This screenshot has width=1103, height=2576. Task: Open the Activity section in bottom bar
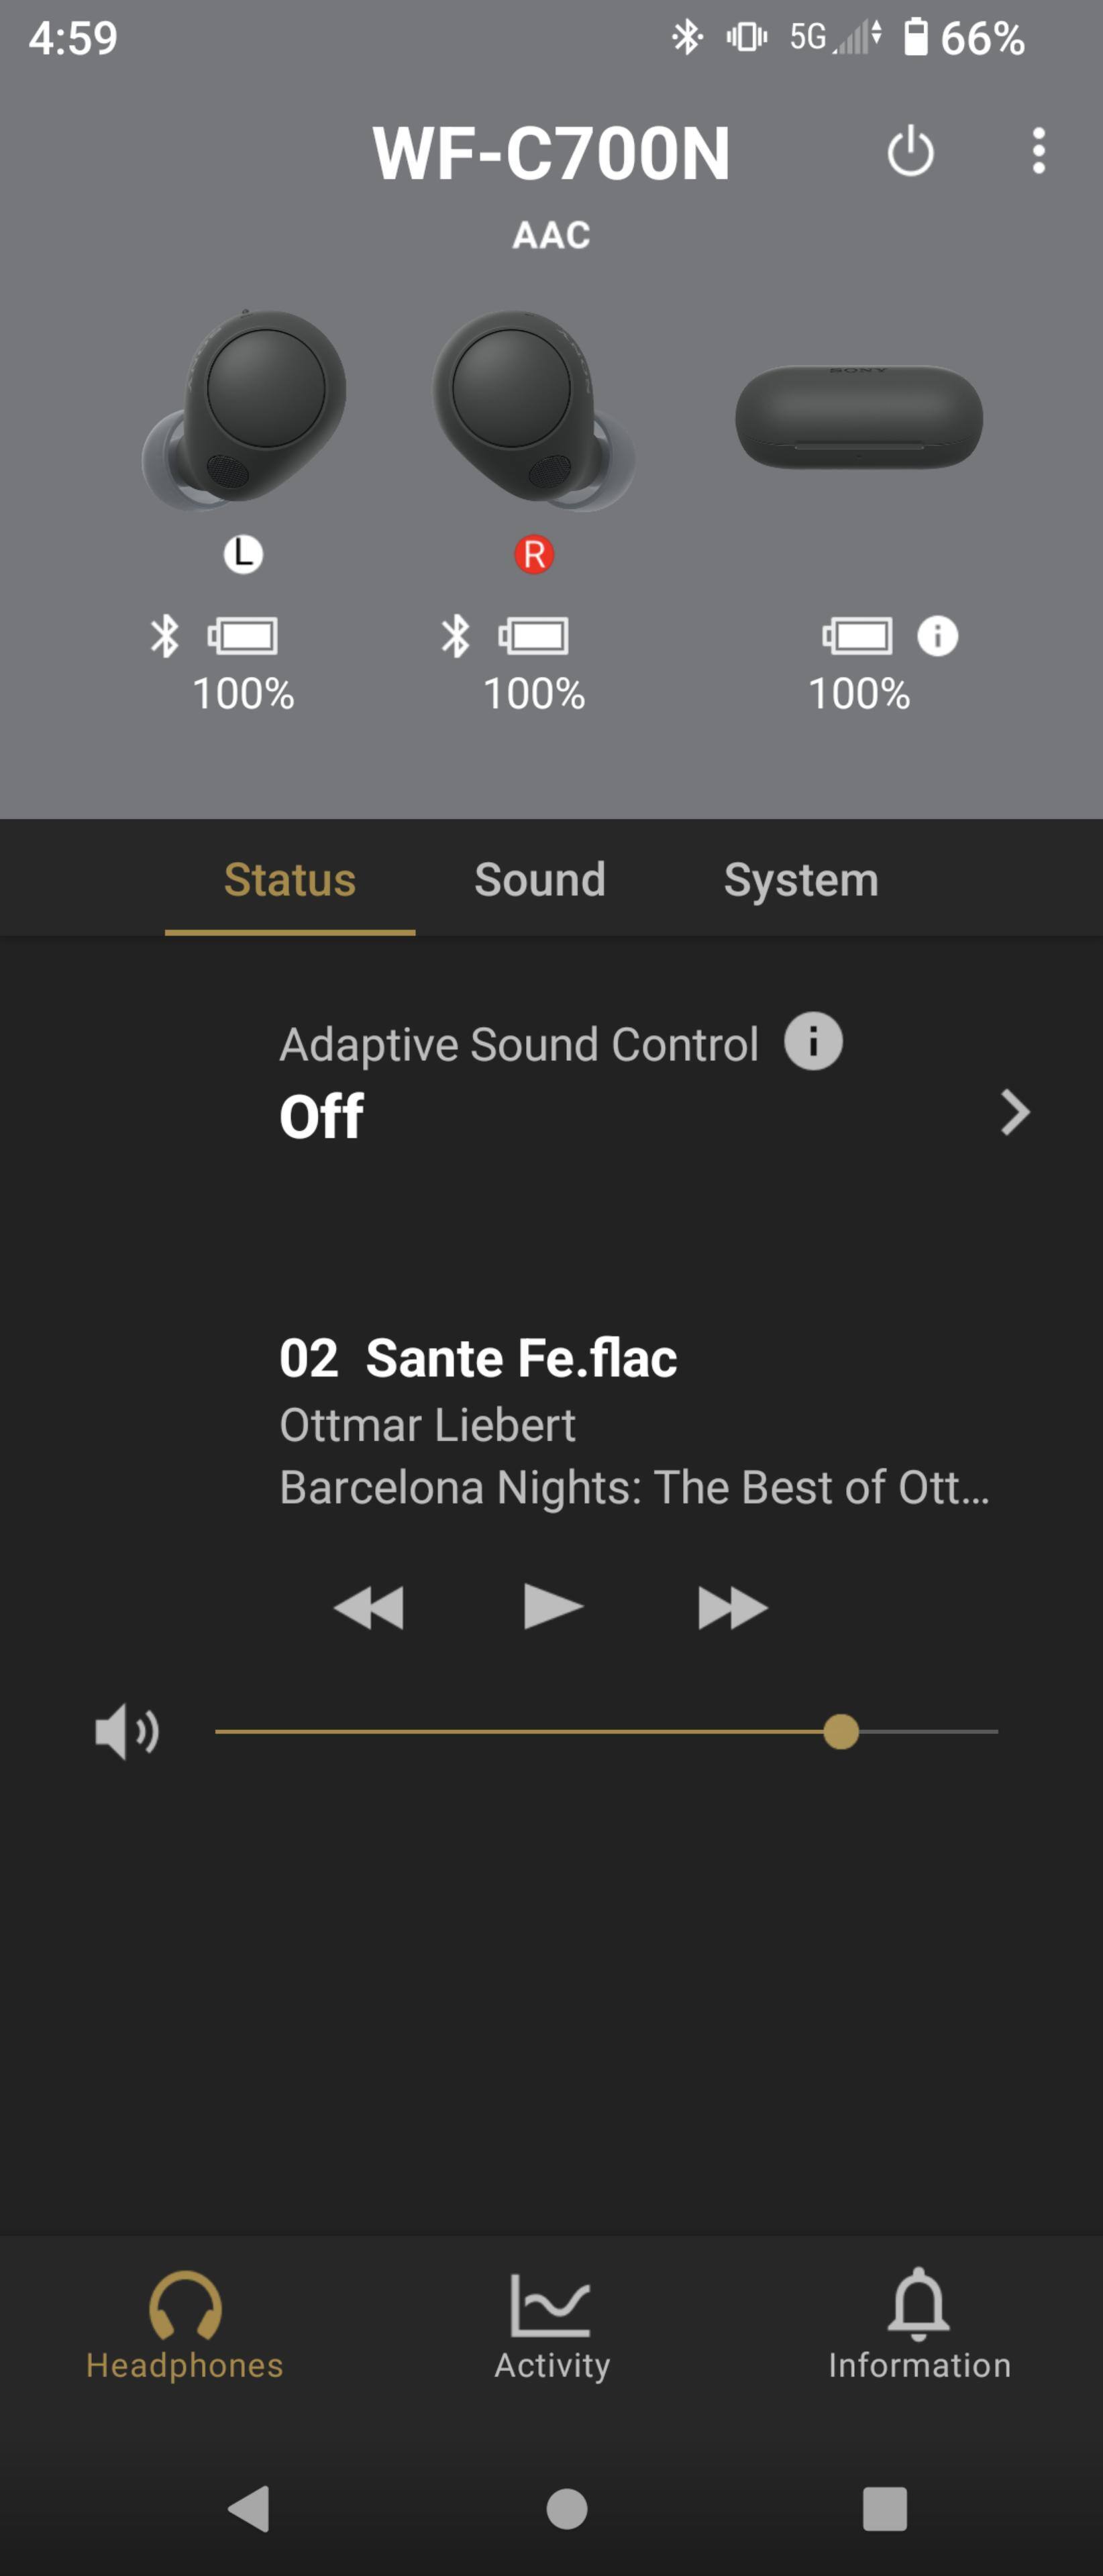(x=552, y=2328)
